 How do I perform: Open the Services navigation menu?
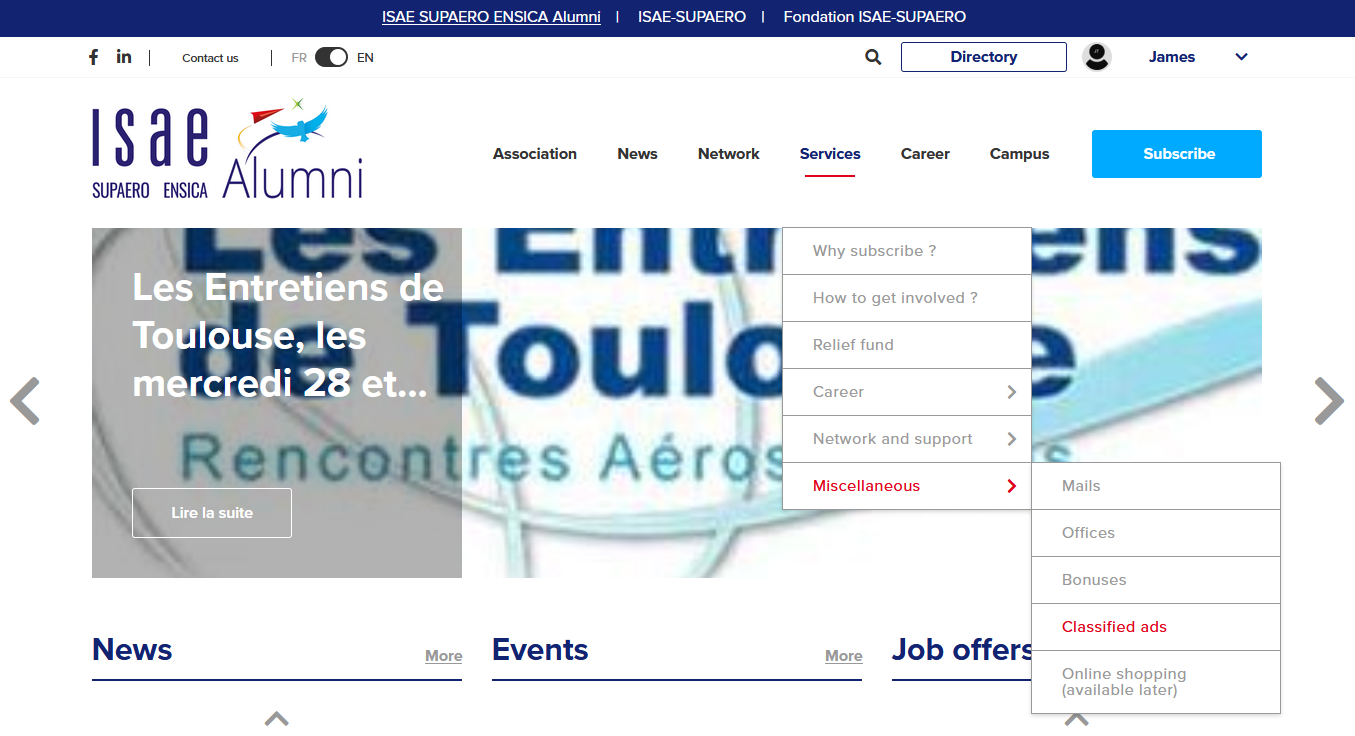(830, 154)
